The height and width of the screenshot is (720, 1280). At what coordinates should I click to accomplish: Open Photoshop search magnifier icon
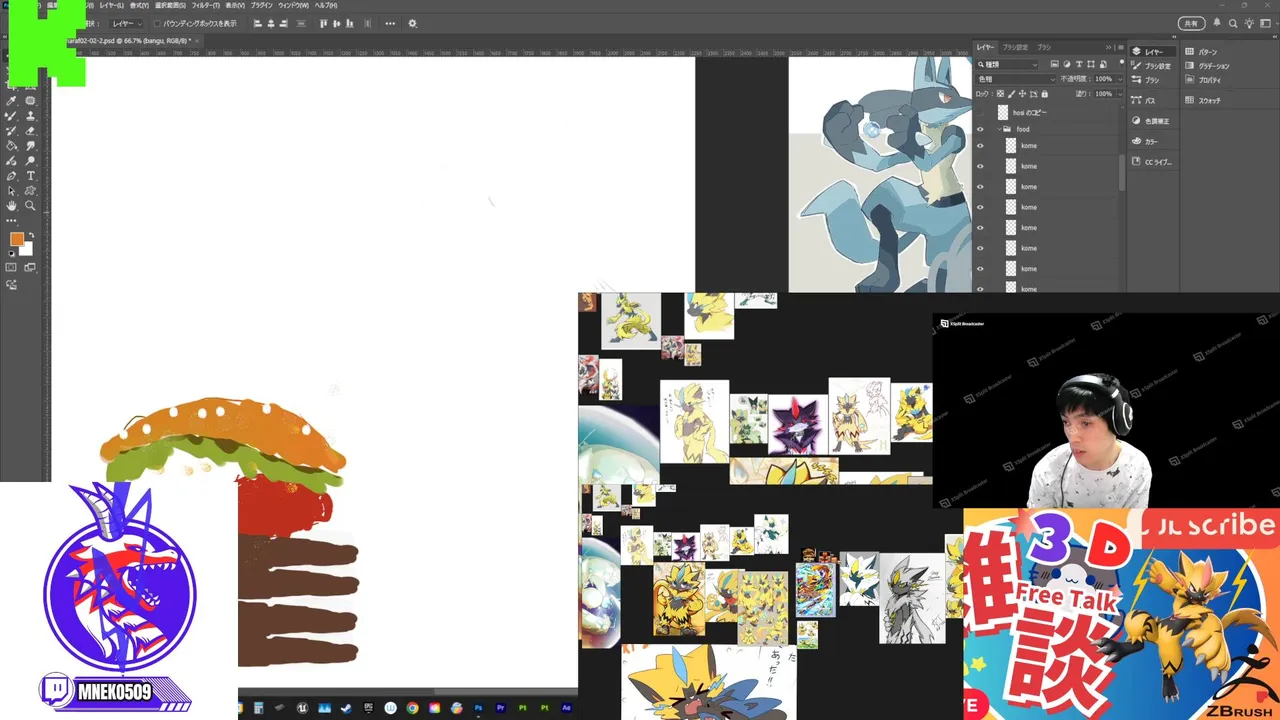coord(1233,23)
